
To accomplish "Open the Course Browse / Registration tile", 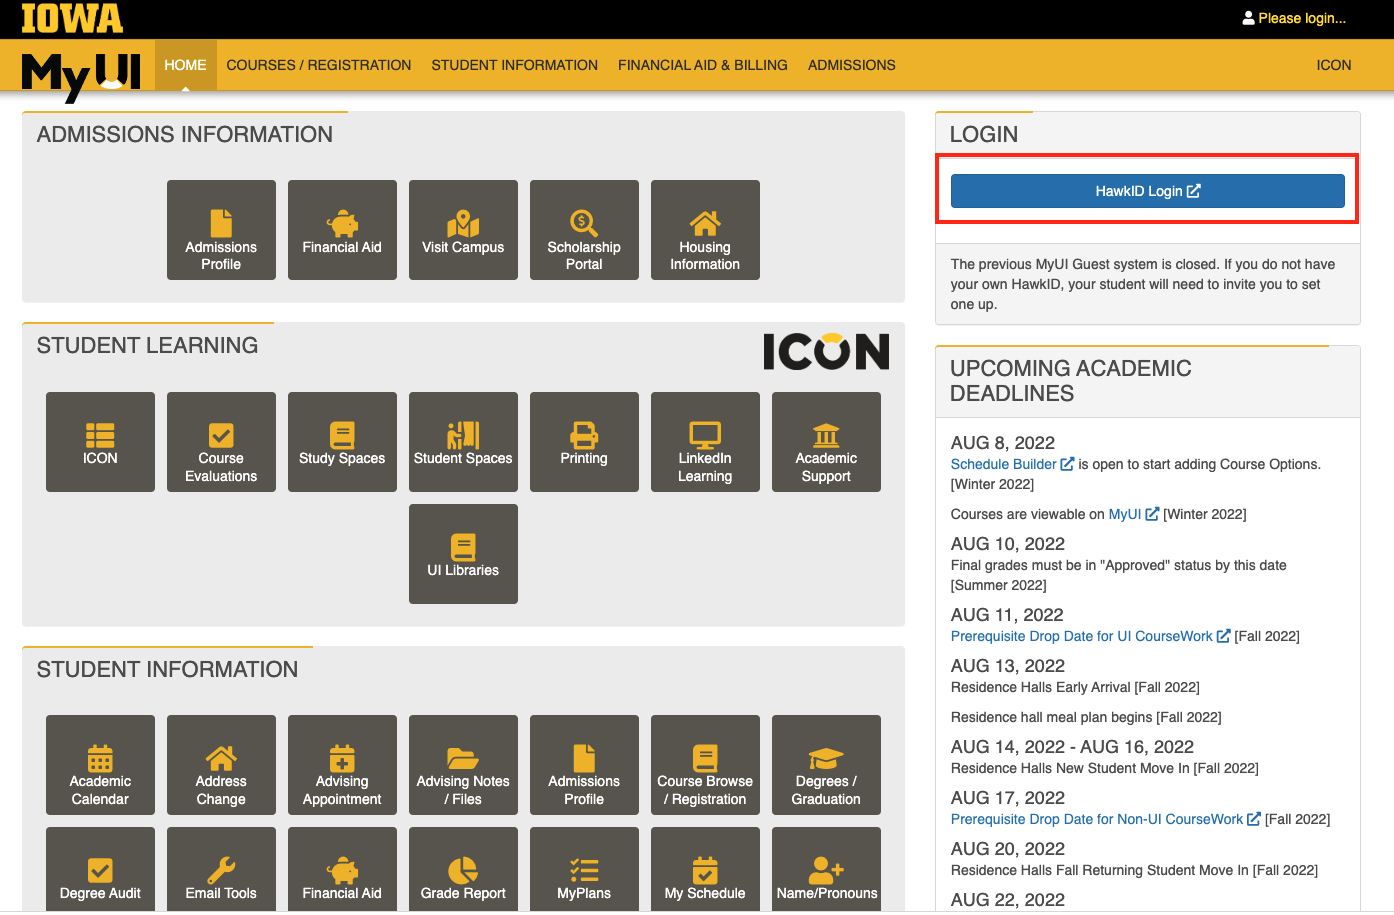I will click(x=705, y=765).
